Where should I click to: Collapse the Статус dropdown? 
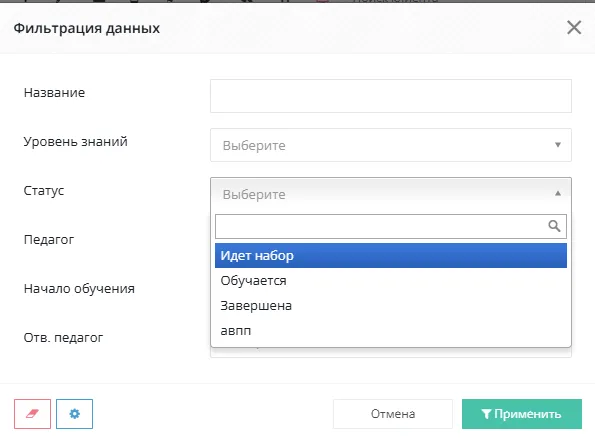(391, 194)
